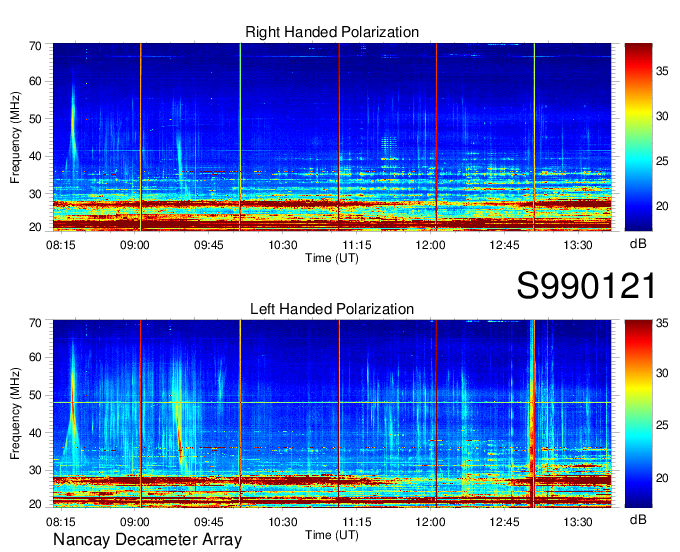Click the dB unit label of right-handed color bar

pyautogui.click(x=638, y=244)
